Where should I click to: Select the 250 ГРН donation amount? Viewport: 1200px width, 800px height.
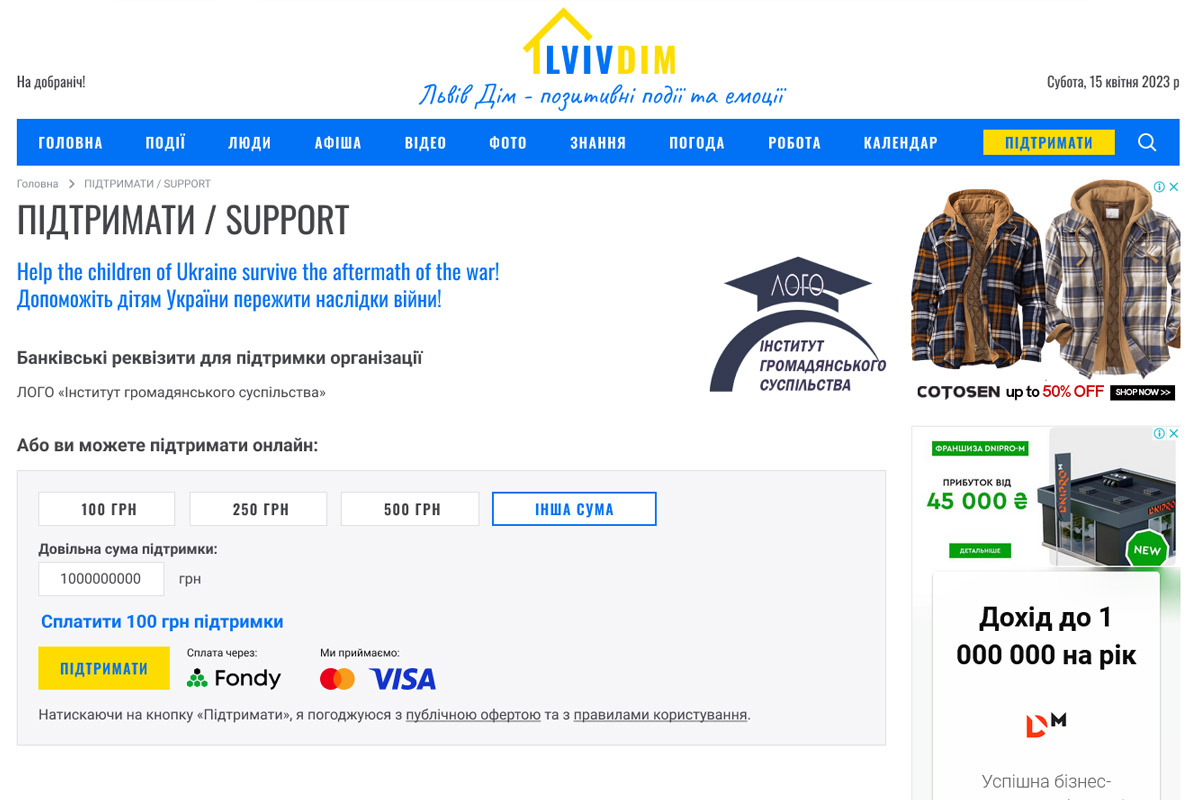[258, 509]
